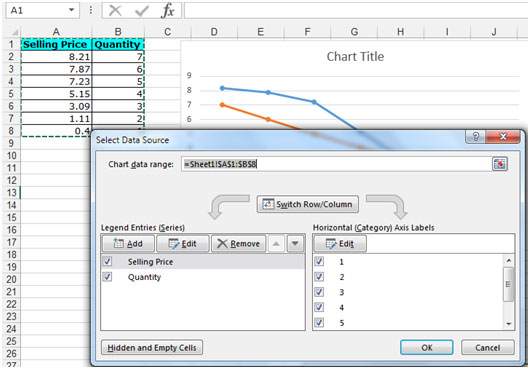
Task: Click the collapse dialog range selector icon
Action: pyautogui.click(x=500, y=164)
